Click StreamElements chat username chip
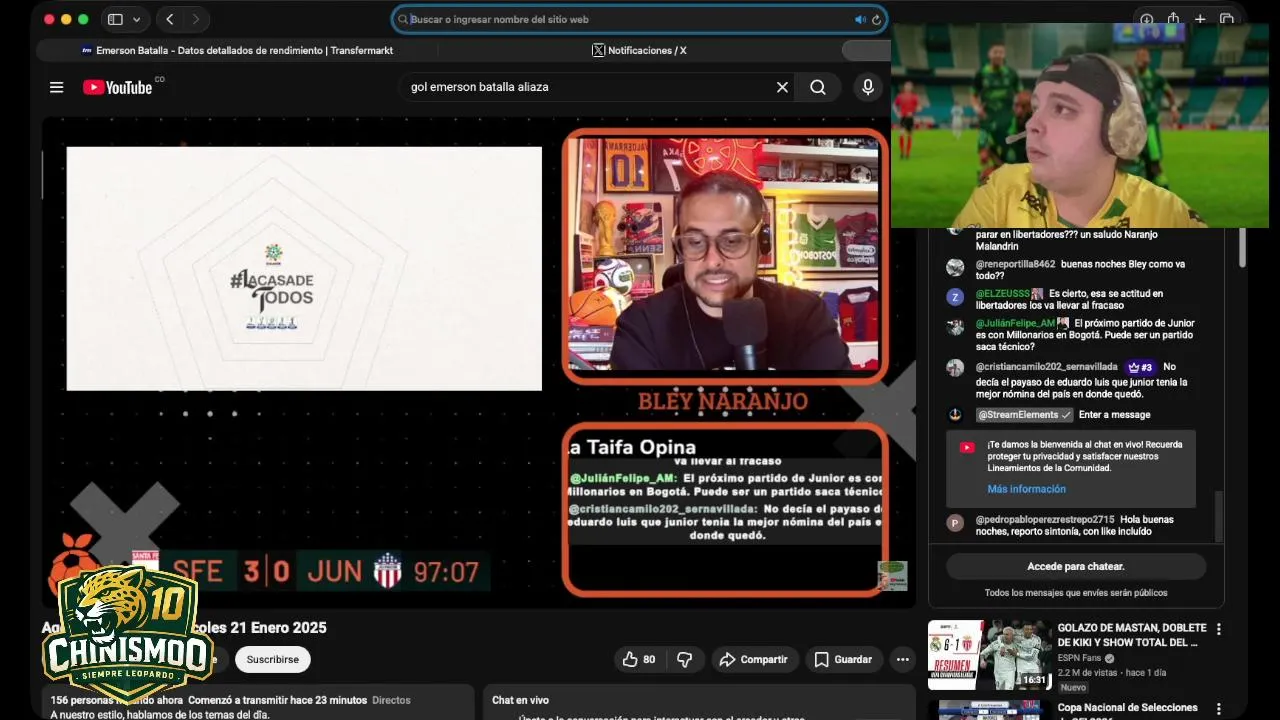This screenshot has width=1280, height=720. (1024, 414)
